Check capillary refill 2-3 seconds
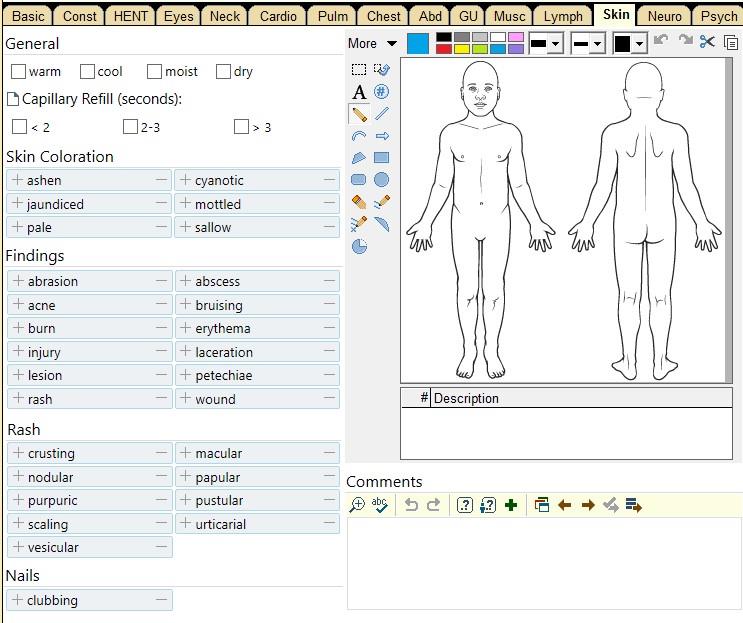The image size is (743, 623). pos(130,127)
